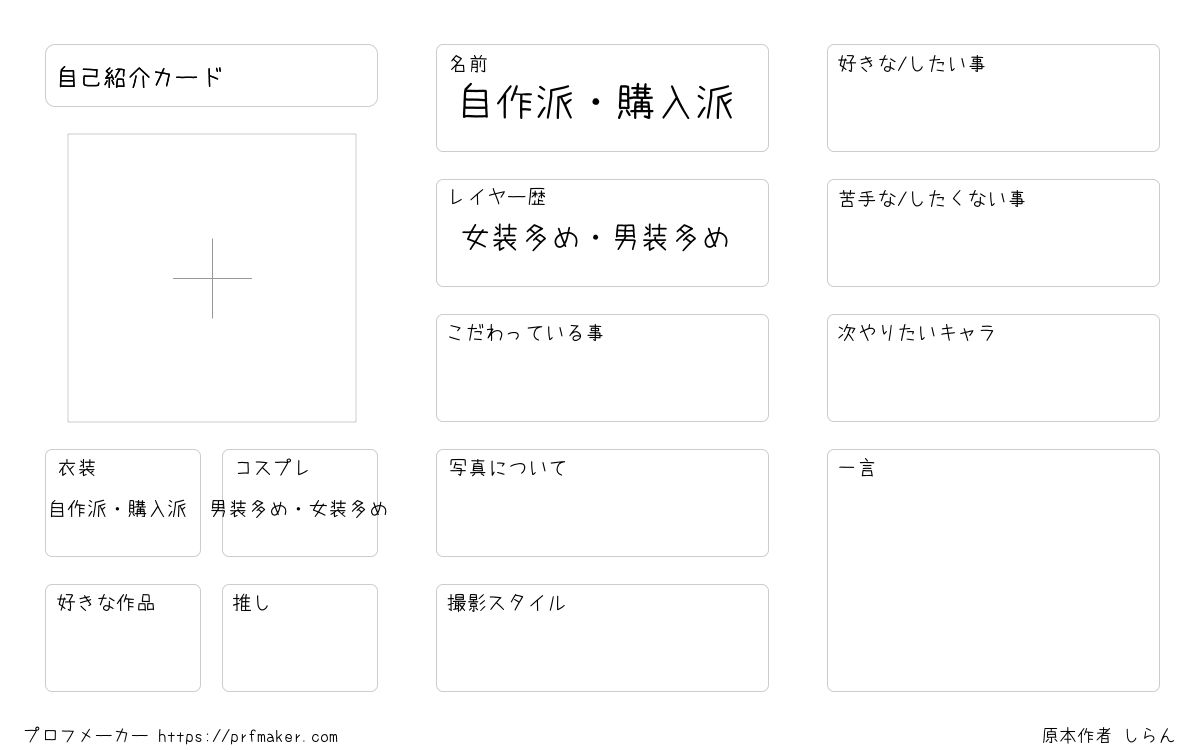The image size is (1200, 750).
Task: Open the https://prfmaker.com link
Action: tap(248, 737)
